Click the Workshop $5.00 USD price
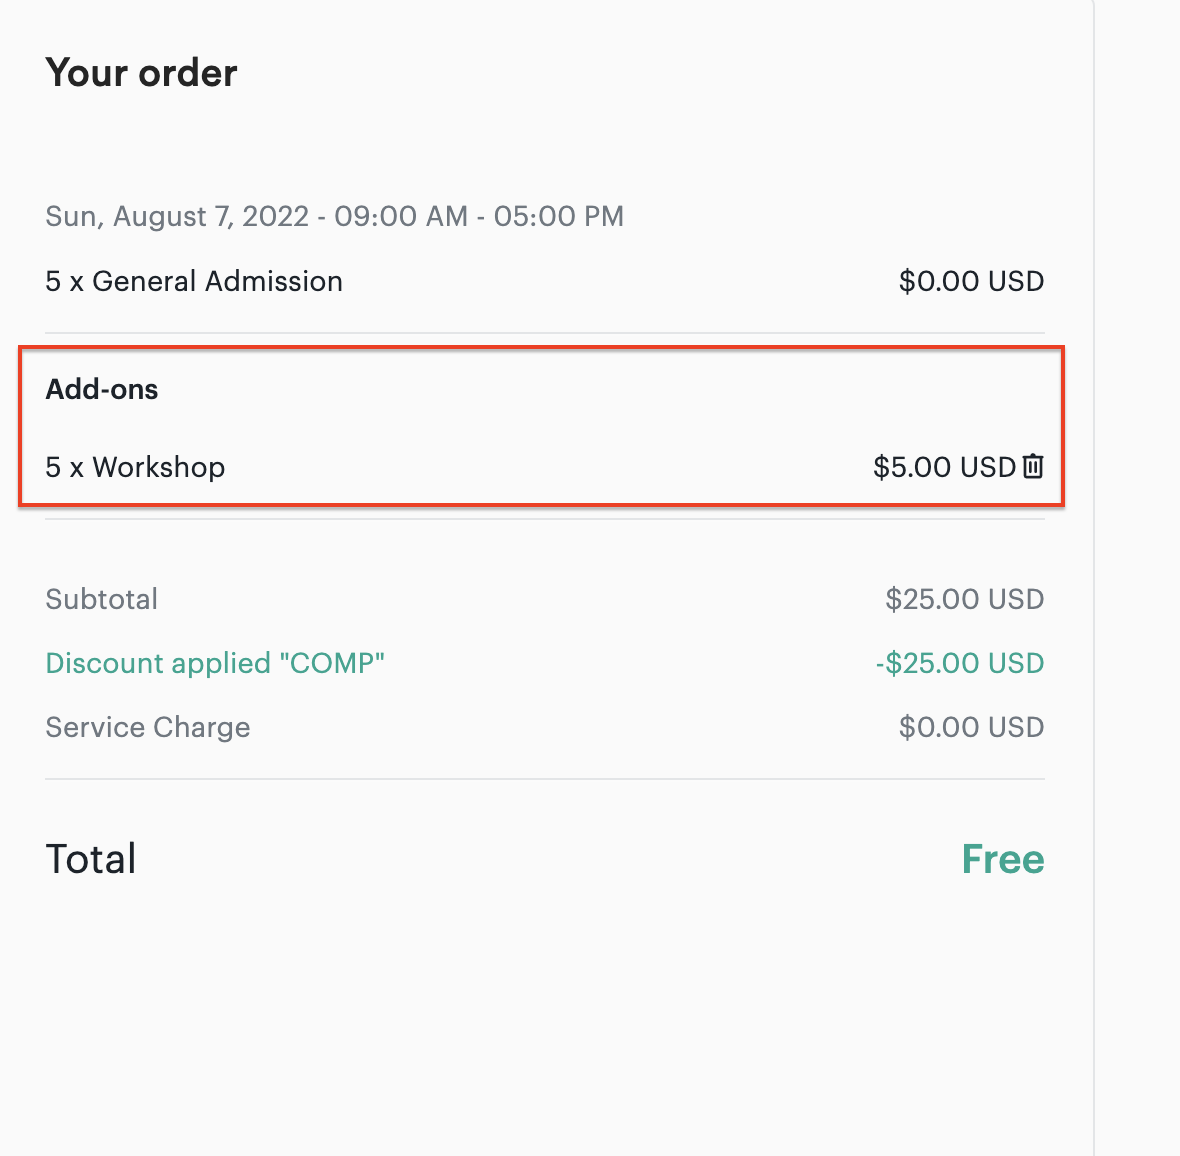 coord(944,467)
